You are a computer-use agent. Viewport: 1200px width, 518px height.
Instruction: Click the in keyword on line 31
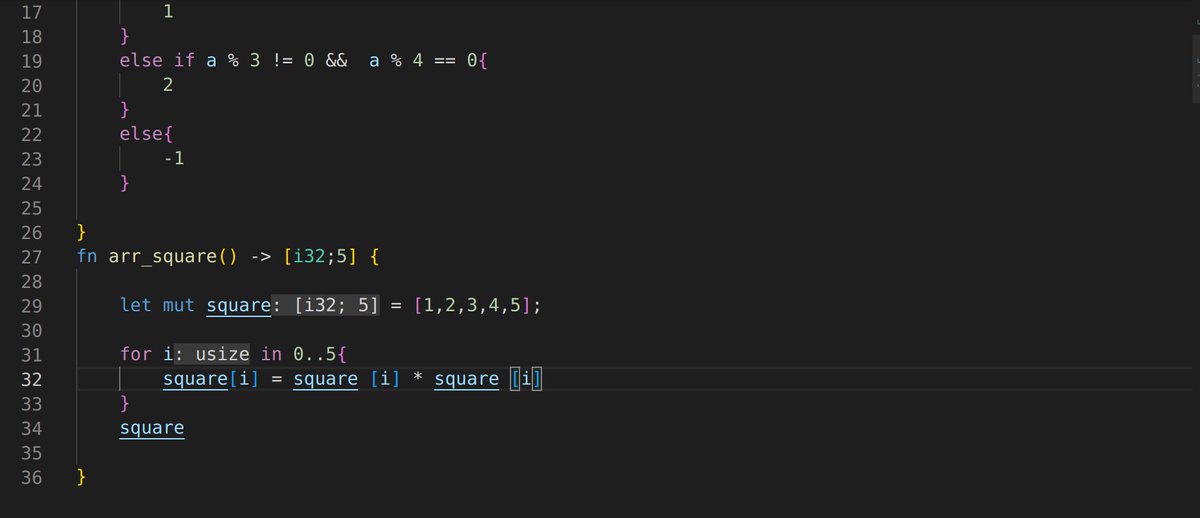[x=272, y=355]
